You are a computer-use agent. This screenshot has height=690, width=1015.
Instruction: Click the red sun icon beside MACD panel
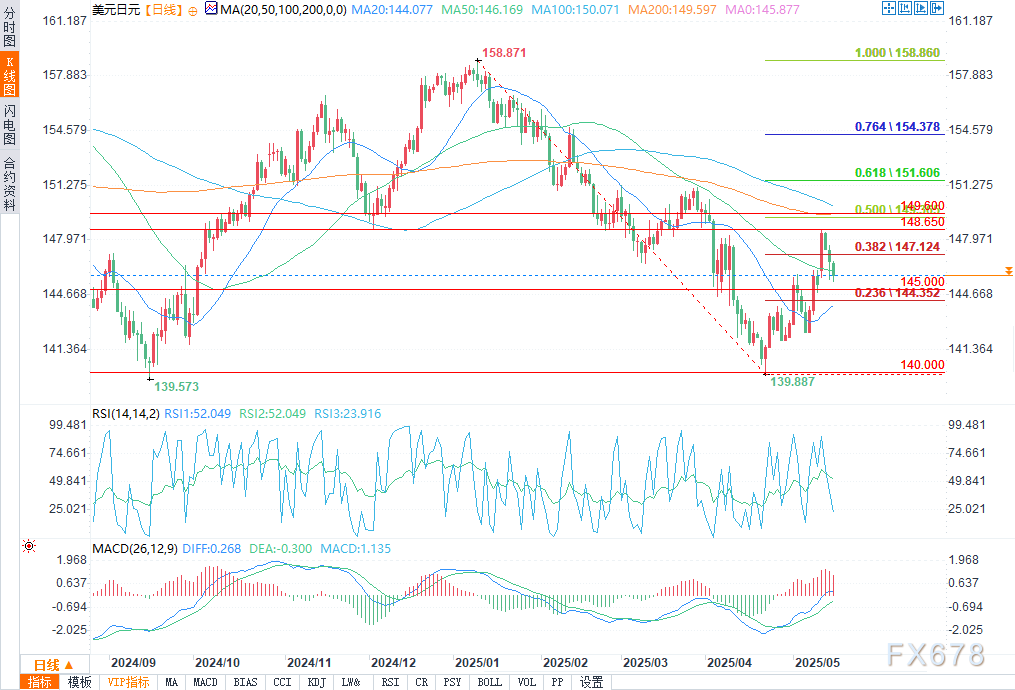pyautogui.click(x=28, y=546)
